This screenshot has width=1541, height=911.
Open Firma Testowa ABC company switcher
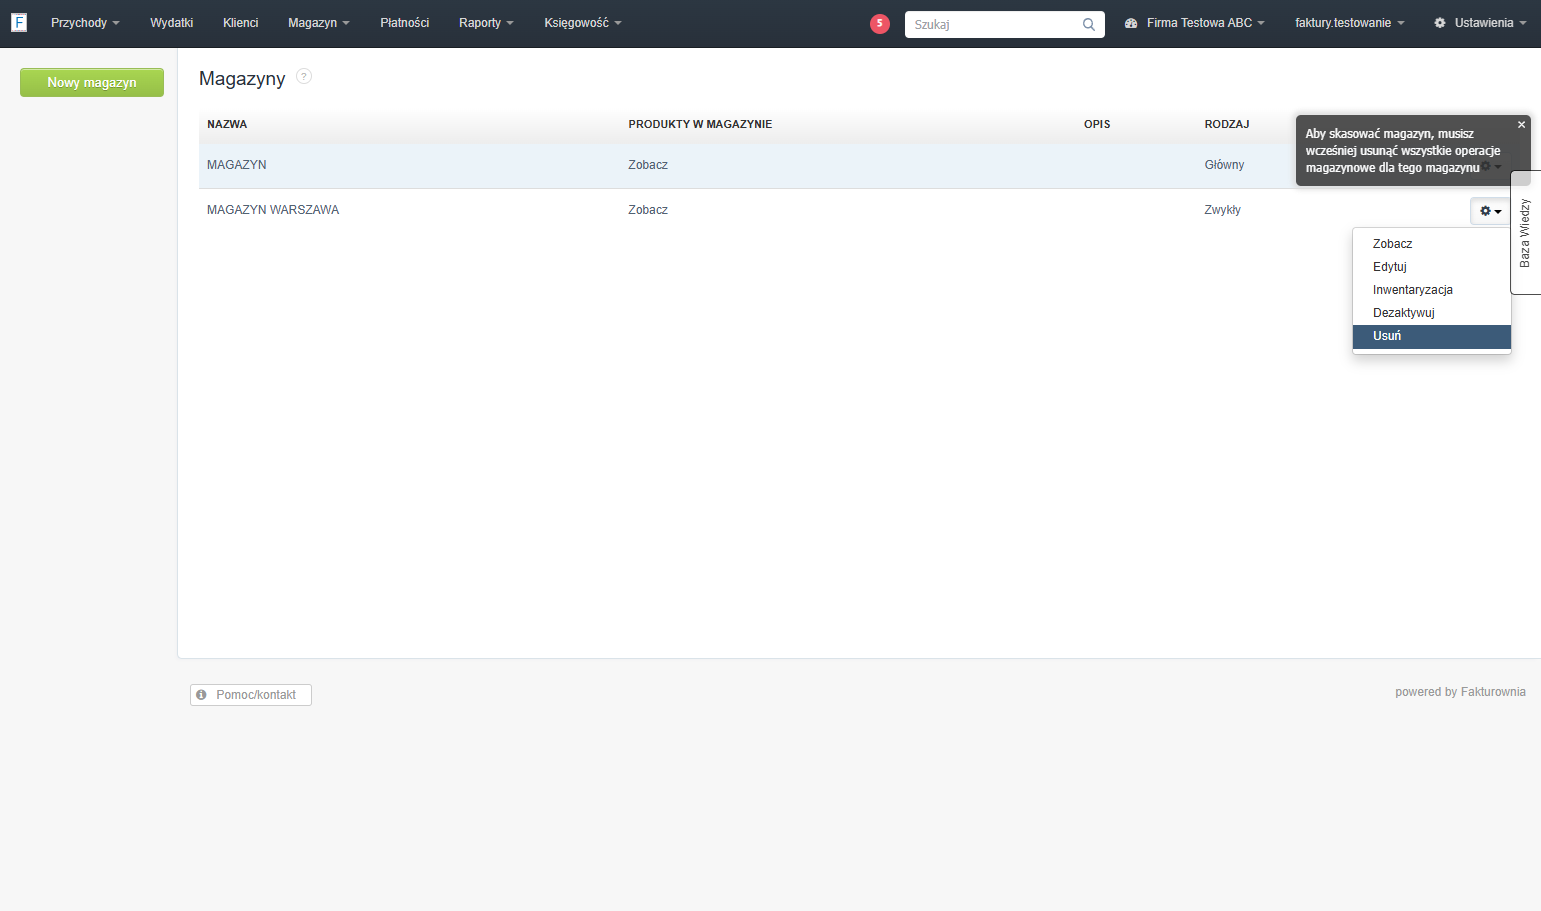coord(1195,23)
